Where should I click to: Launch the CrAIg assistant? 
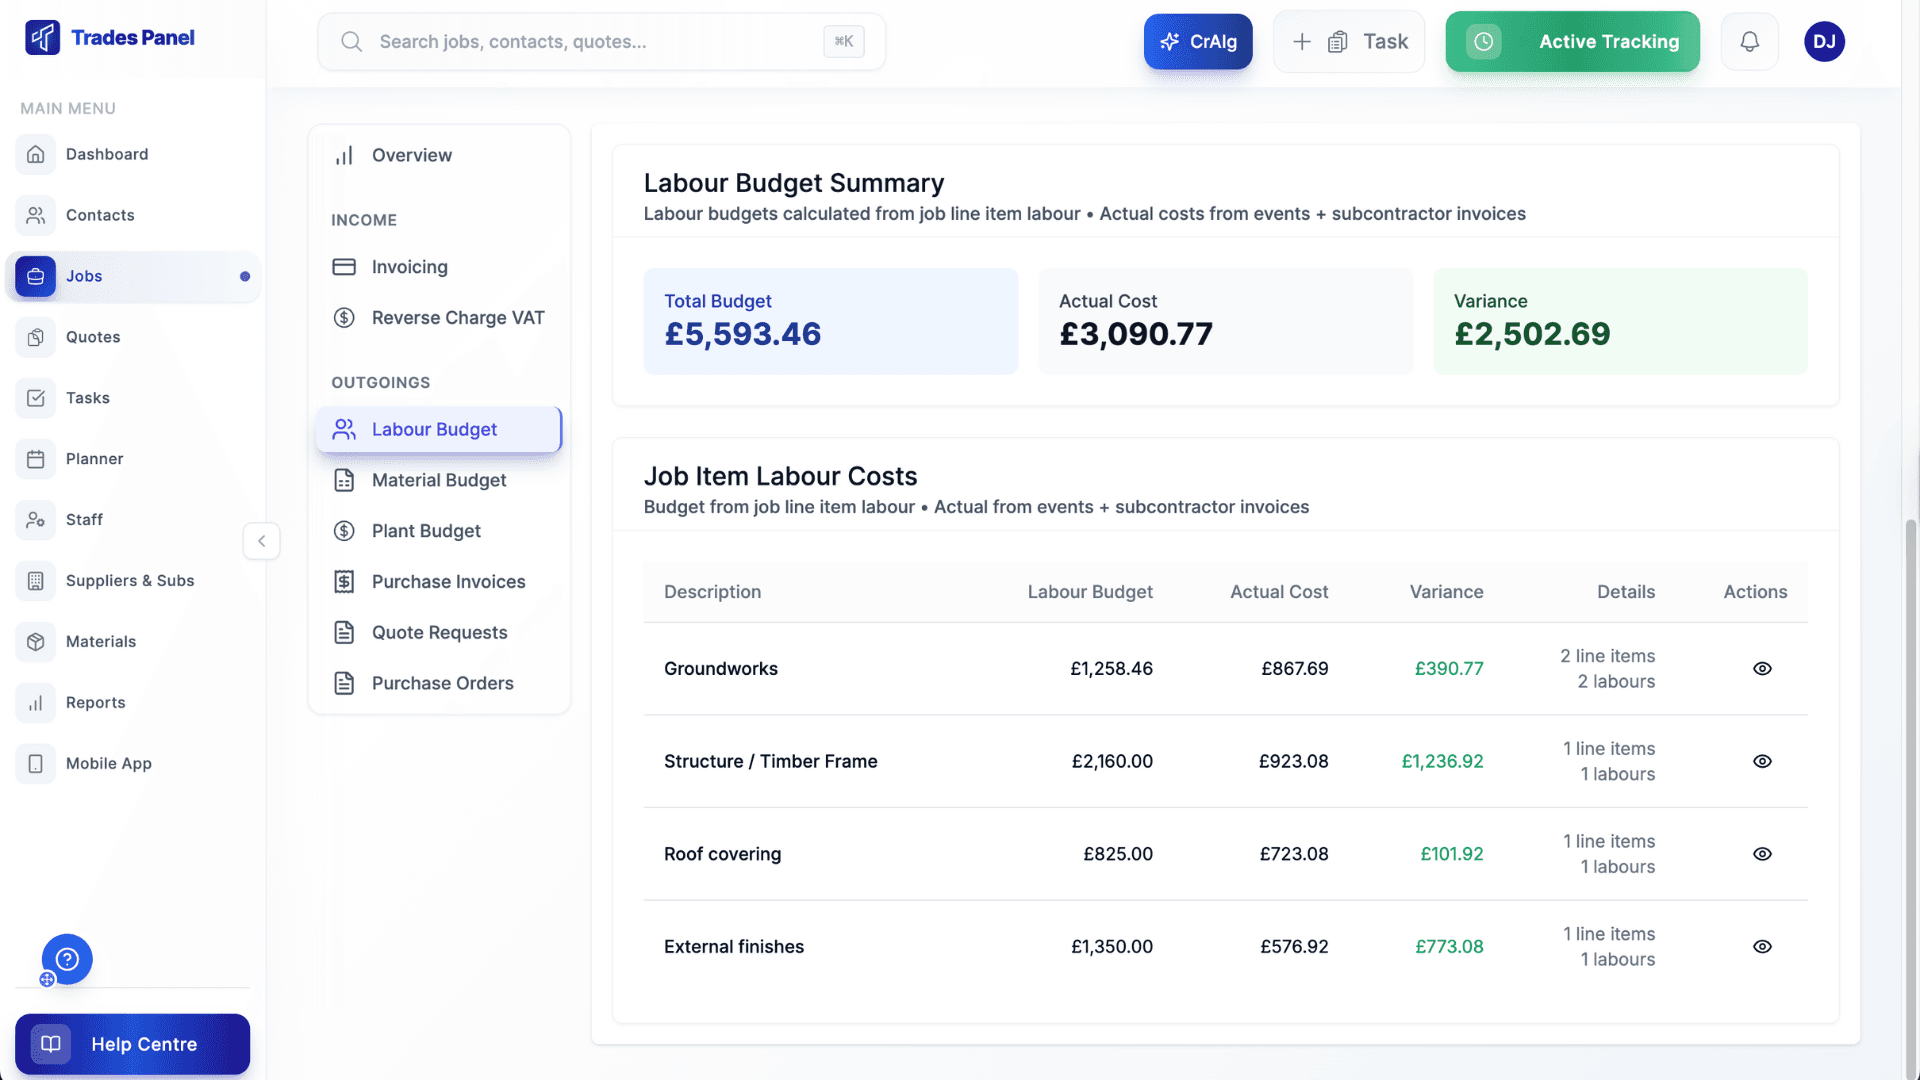(1197, 41)
